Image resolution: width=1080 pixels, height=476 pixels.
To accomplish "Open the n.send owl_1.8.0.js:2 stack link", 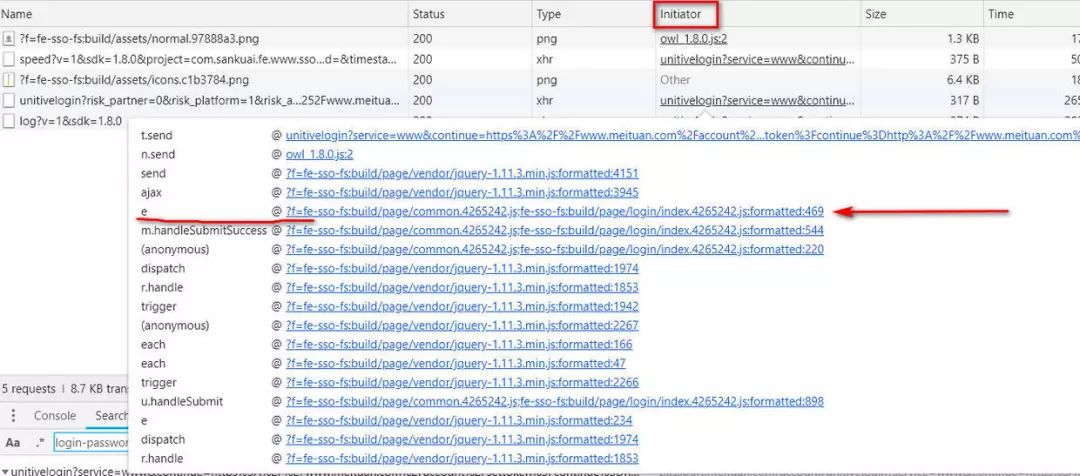I will coord(320,154).
